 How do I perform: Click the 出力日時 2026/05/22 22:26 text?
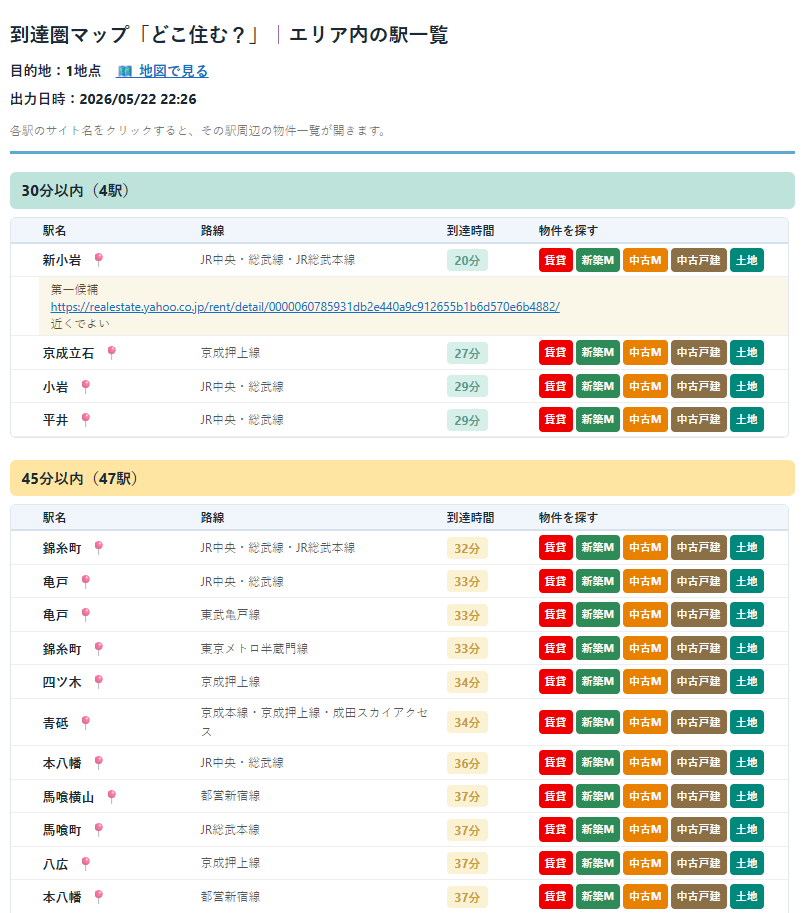click(x=103, y=99)
